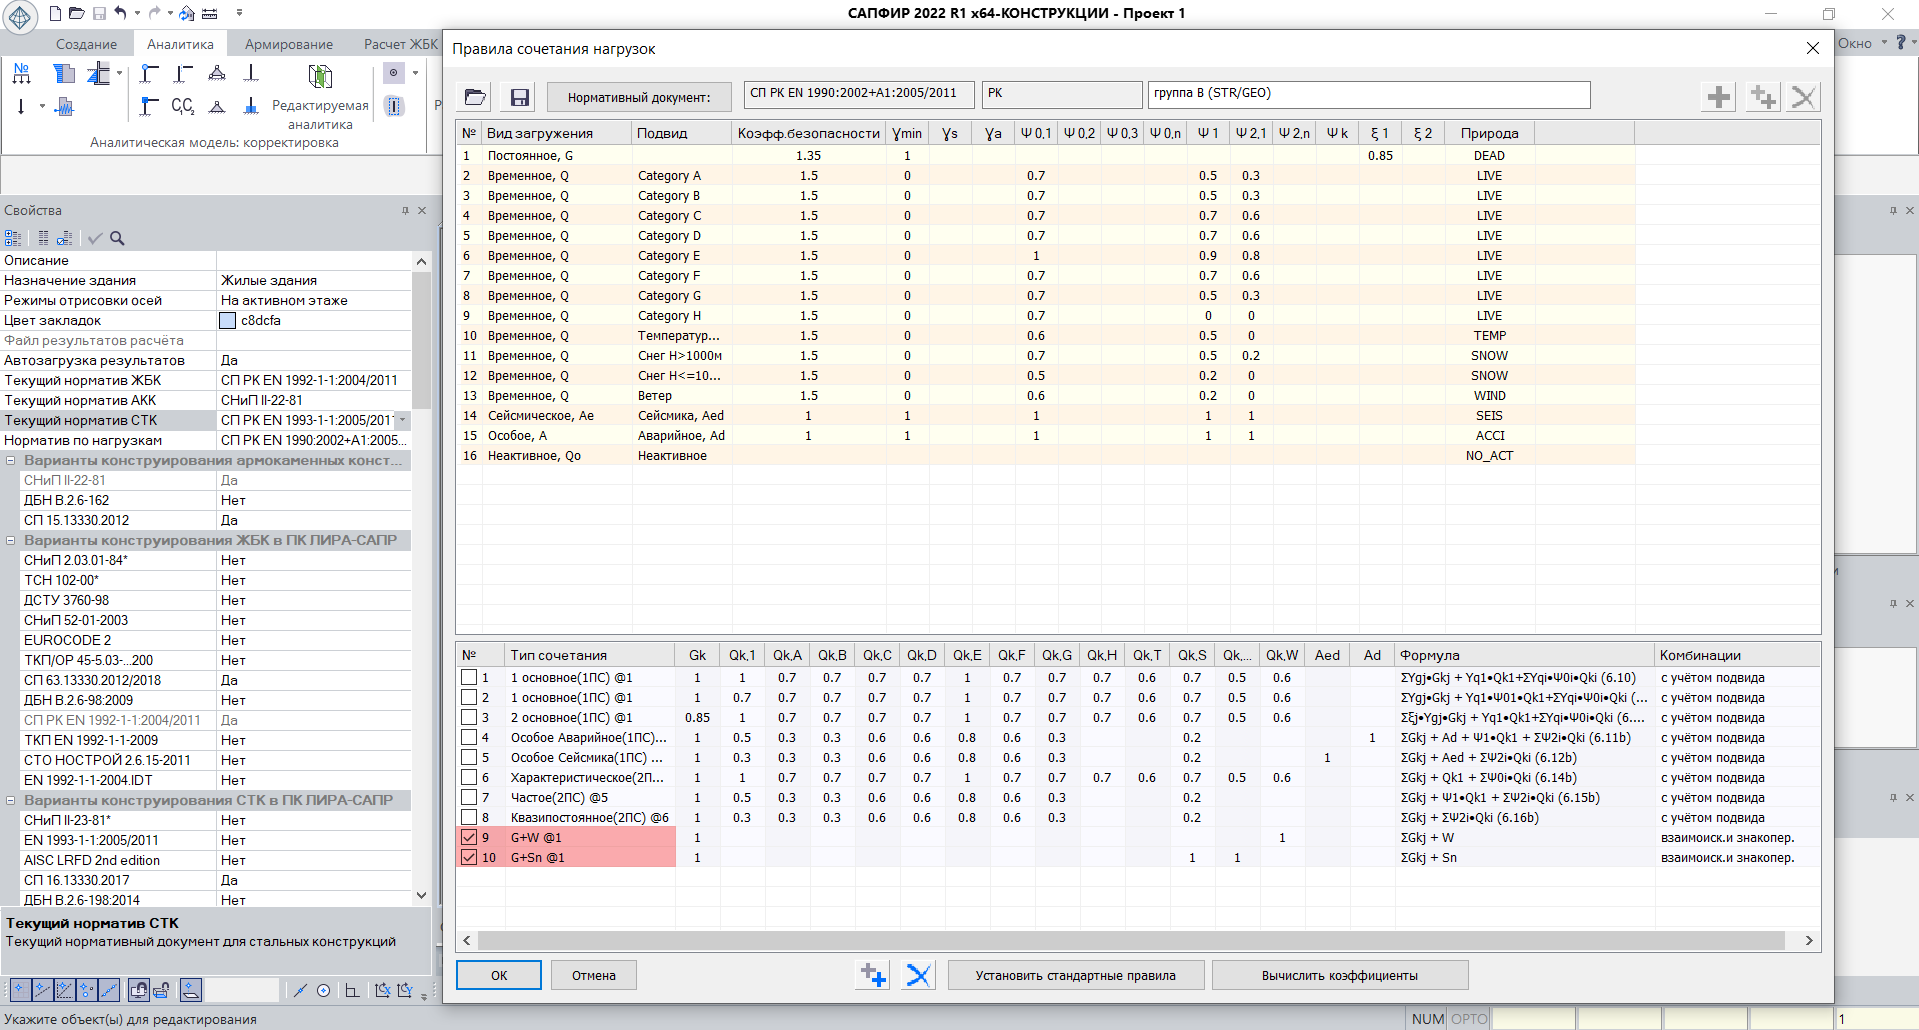The height and width of the screenshot is (1030, 1919).
Task: Switch to the Армирование ribbon tab
Action: (x=289, y=44)
